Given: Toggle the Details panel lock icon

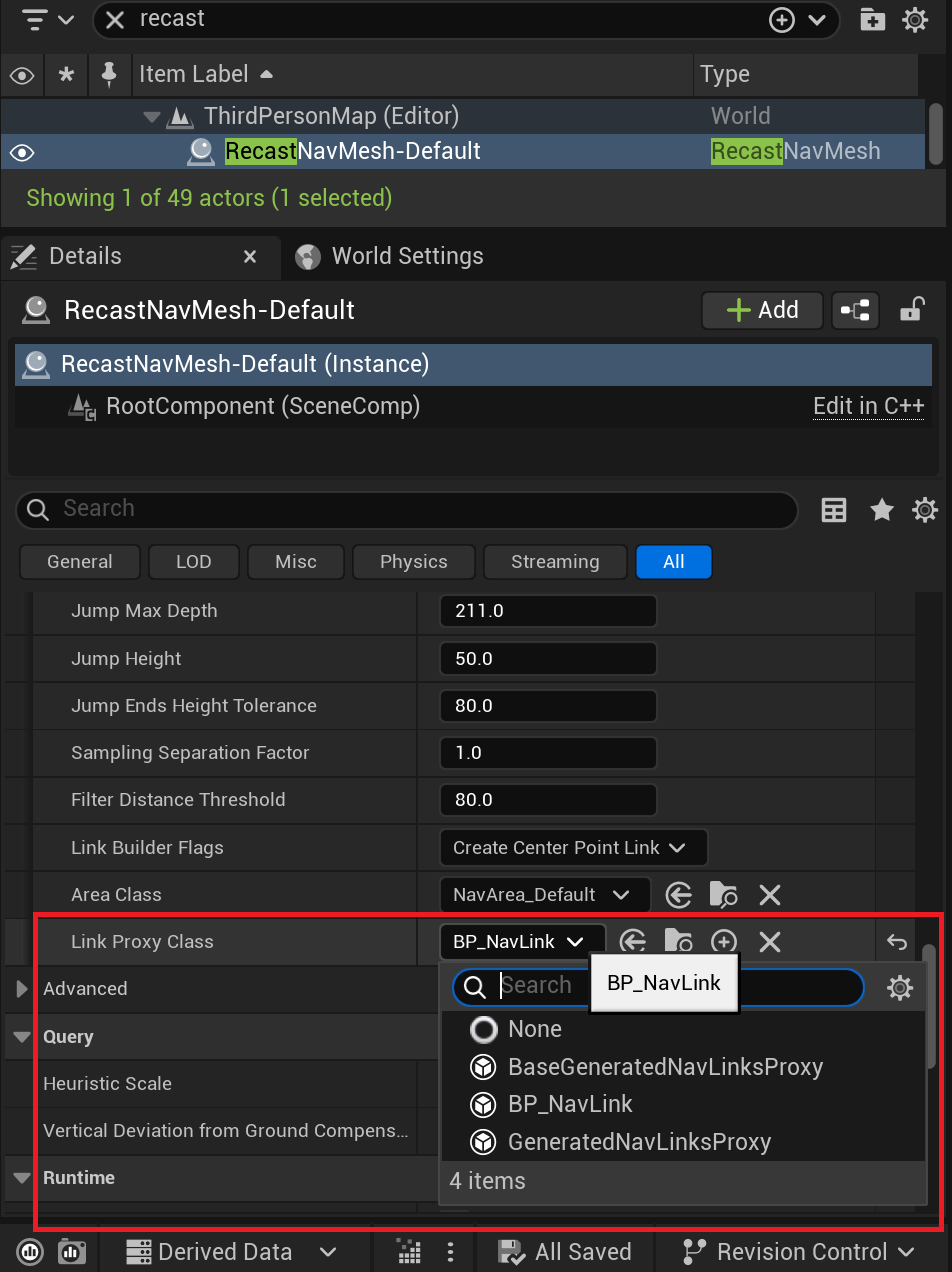Looking at the screenshot, I should (x=910, y=310).
